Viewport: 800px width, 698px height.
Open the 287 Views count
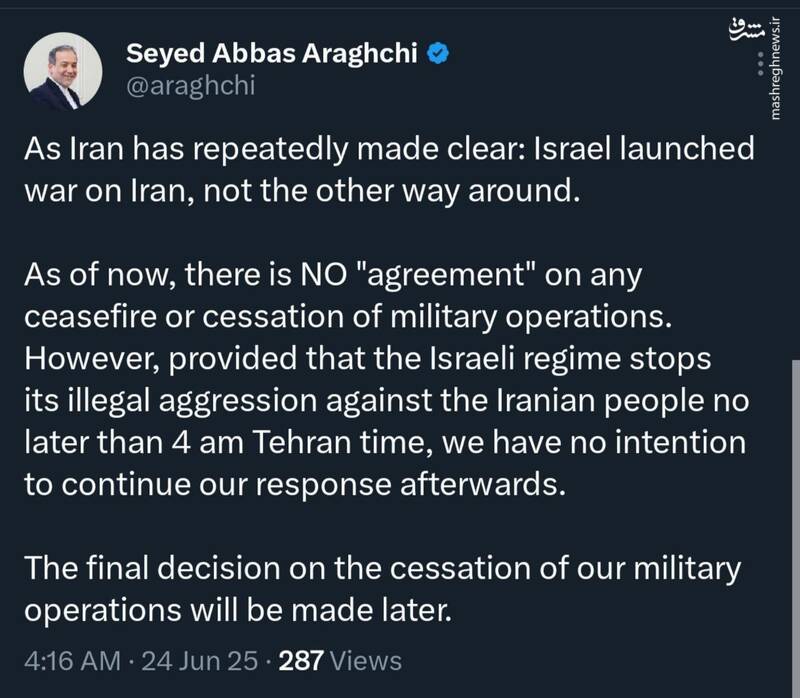tap(340, 661)
